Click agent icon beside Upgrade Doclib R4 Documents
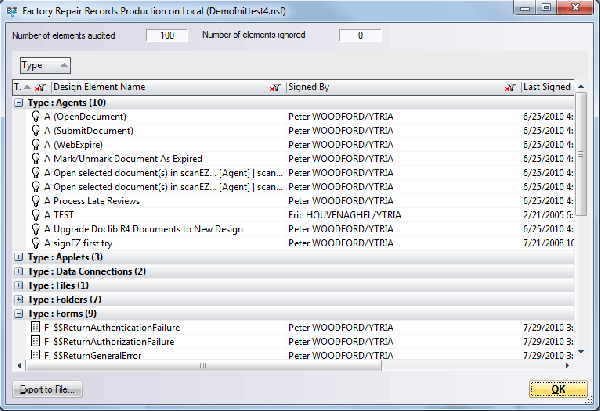This screenshot has height=411, width=600. pyautogui.click(x=36, y=229)
